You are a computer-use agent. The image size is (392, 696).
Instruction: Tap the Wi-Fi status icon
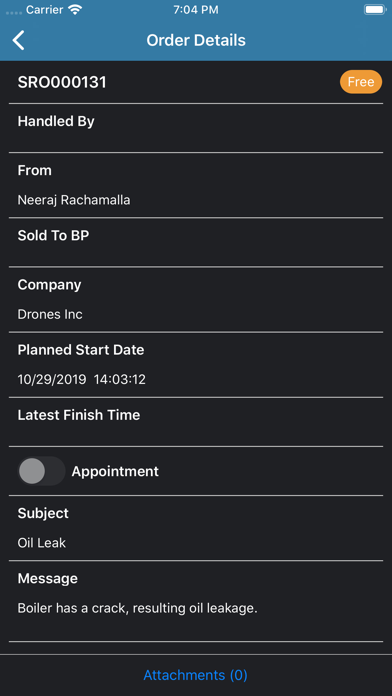[x=76, y=10]
